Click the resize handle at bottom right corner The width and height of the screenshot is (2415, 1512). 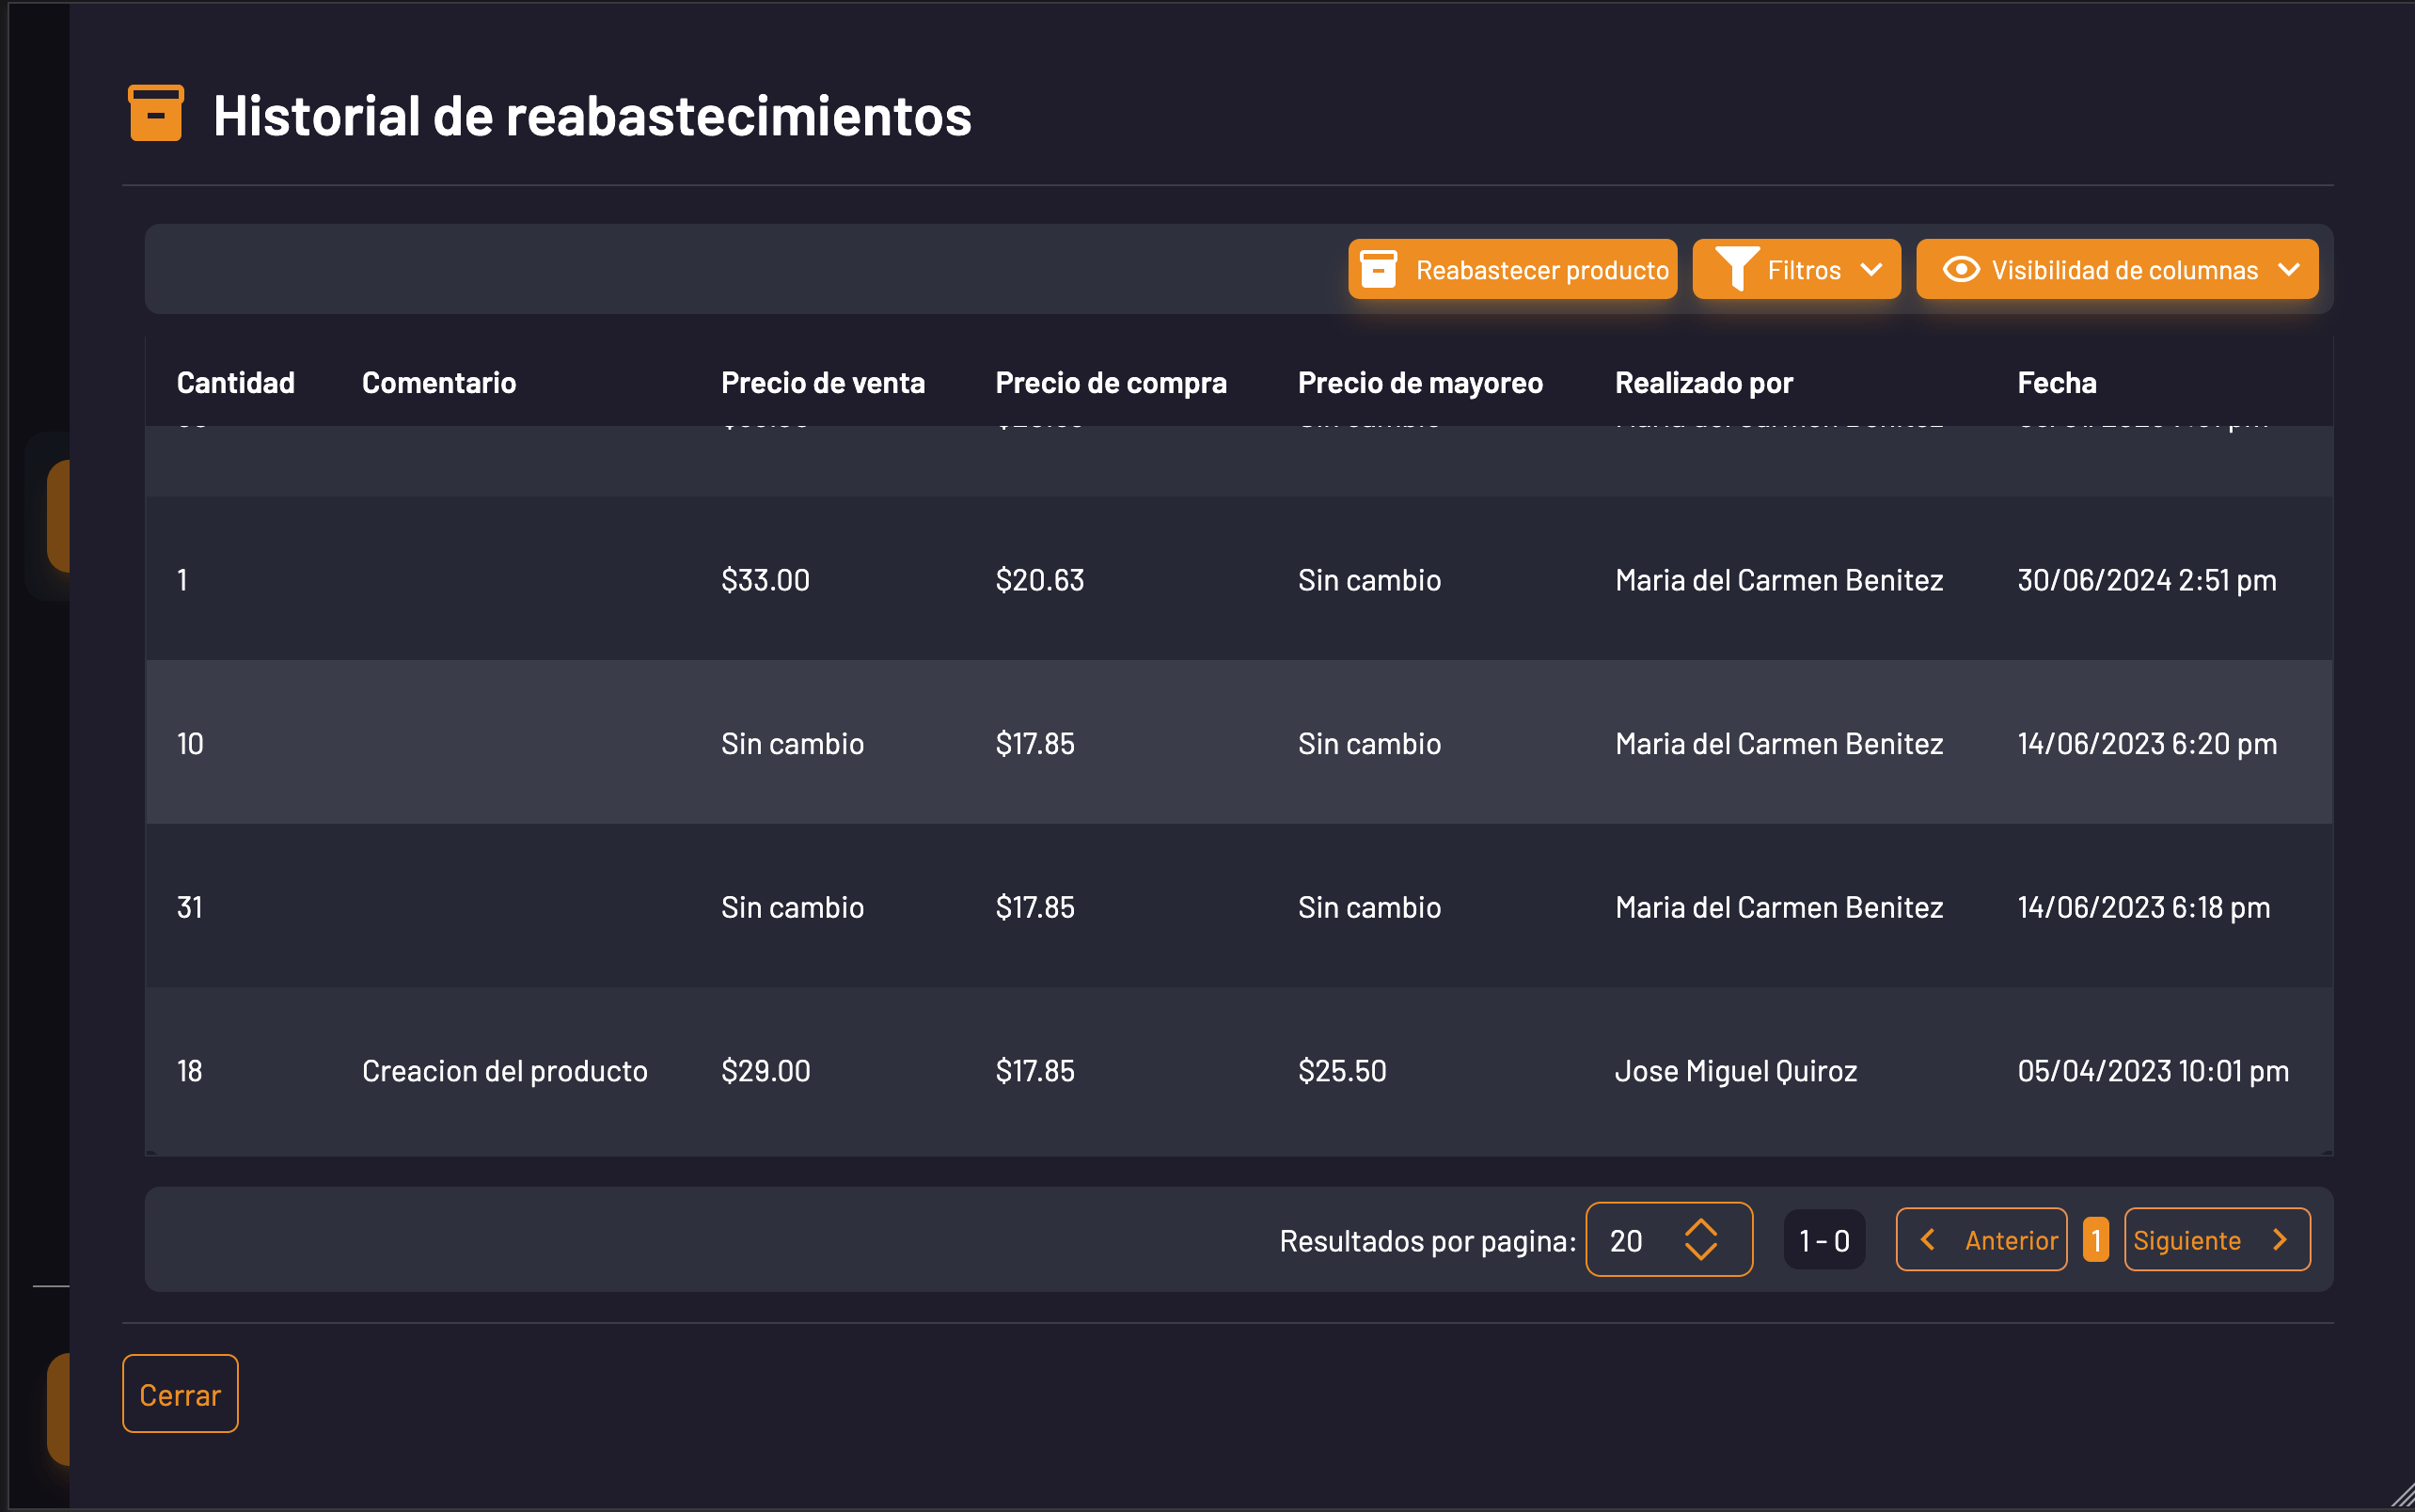pyautogui.click(x=2400, y=1500)
